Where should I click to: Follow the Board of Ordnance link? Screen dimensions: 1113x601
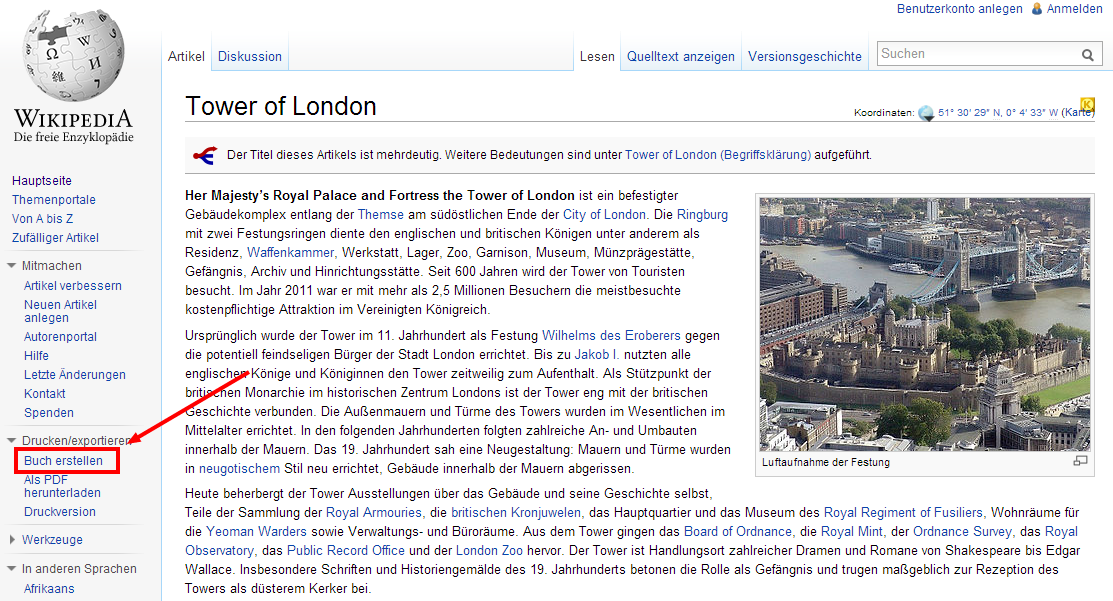738,531
